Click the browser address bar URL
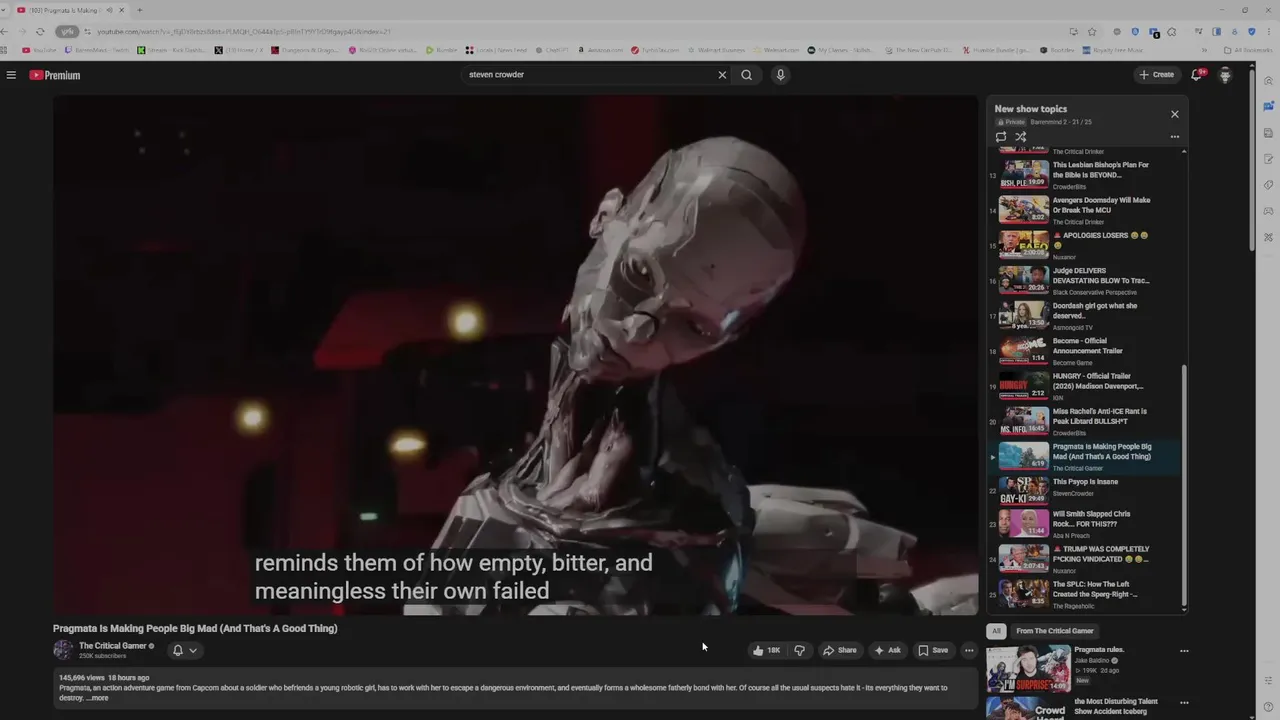1280x720 pixels. (244, 31)
